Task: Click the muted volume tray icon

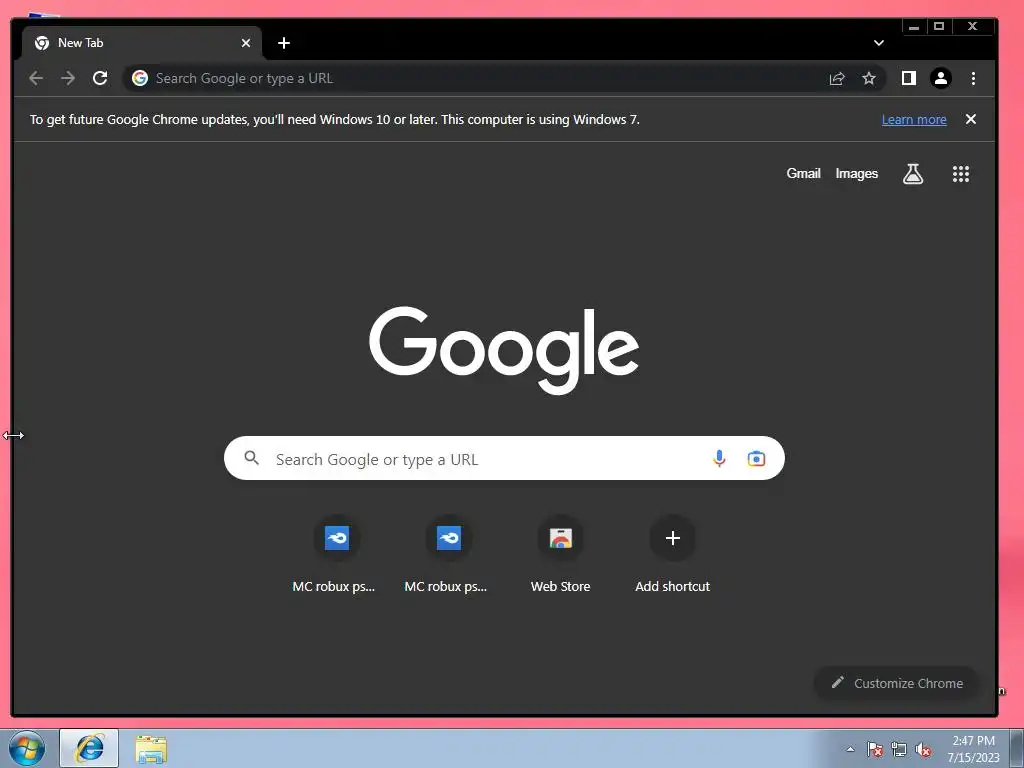Action: pyautogui.click(x=923, y=749)
